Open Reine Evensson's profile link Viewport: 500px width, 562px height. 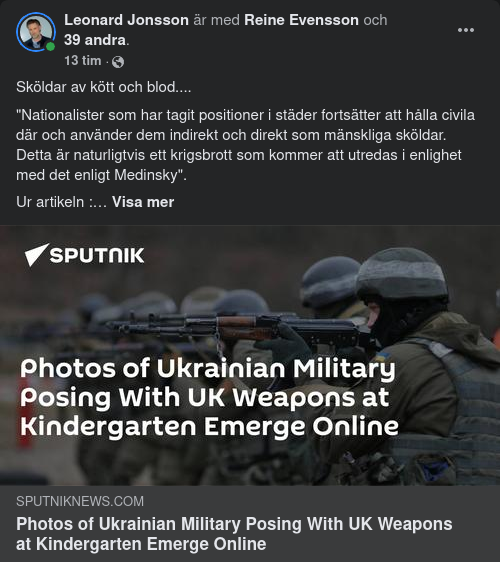point(301,20)
